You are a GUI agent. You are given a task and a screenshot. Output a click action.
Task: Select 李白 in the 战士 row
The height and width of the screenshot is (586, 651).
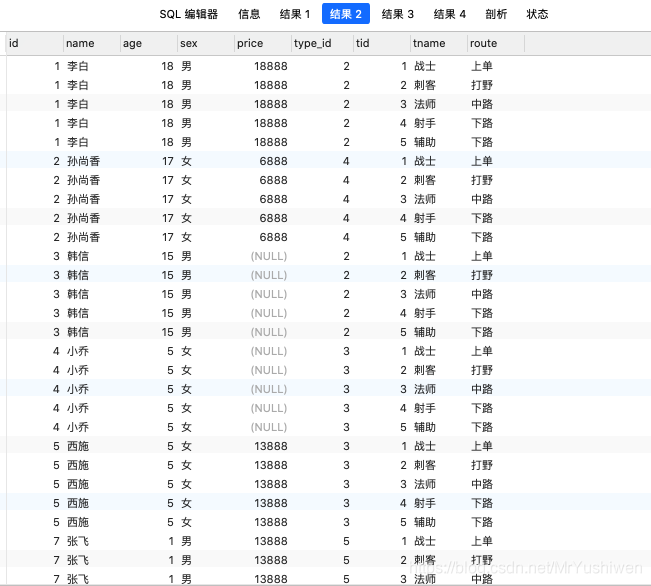click(x=78, y=66)
